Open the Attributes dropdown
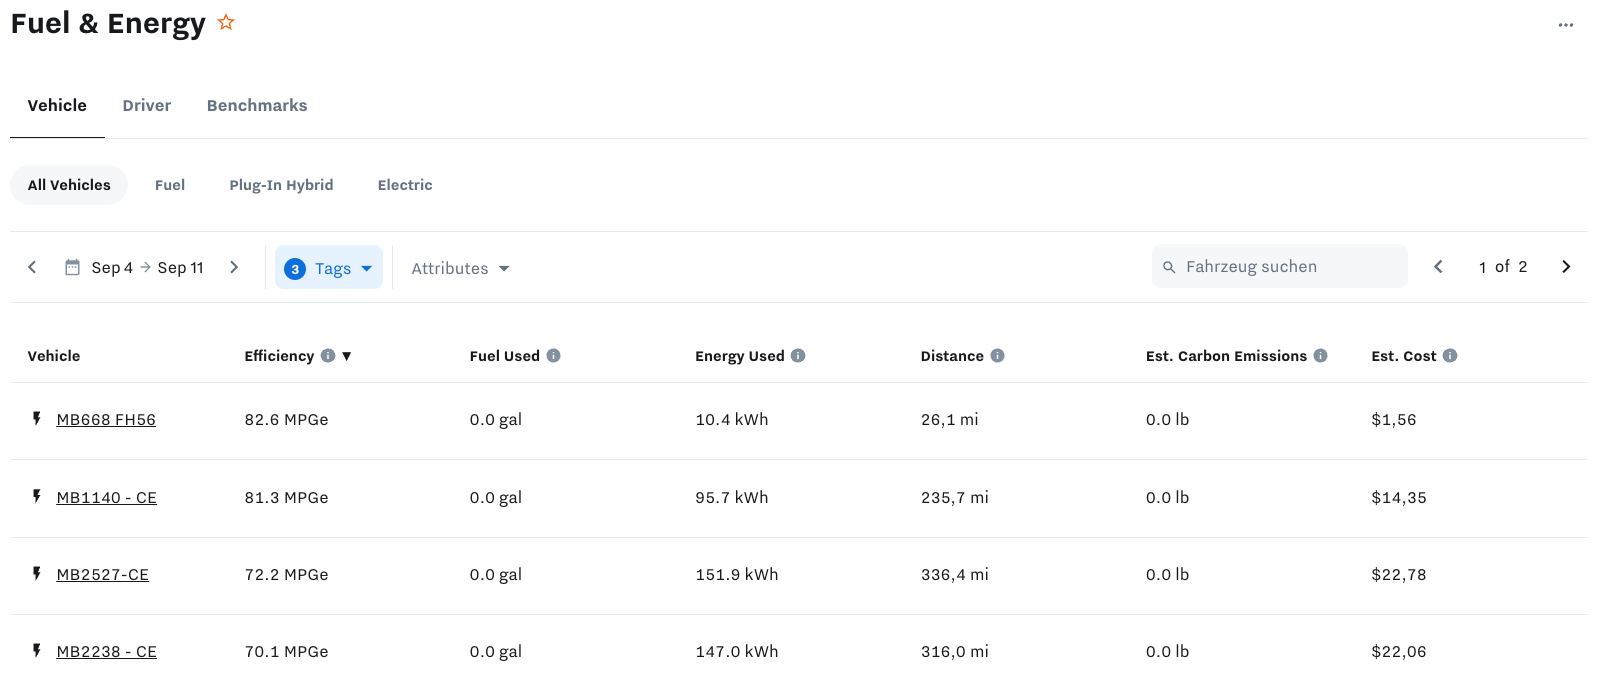 (459, 267)
